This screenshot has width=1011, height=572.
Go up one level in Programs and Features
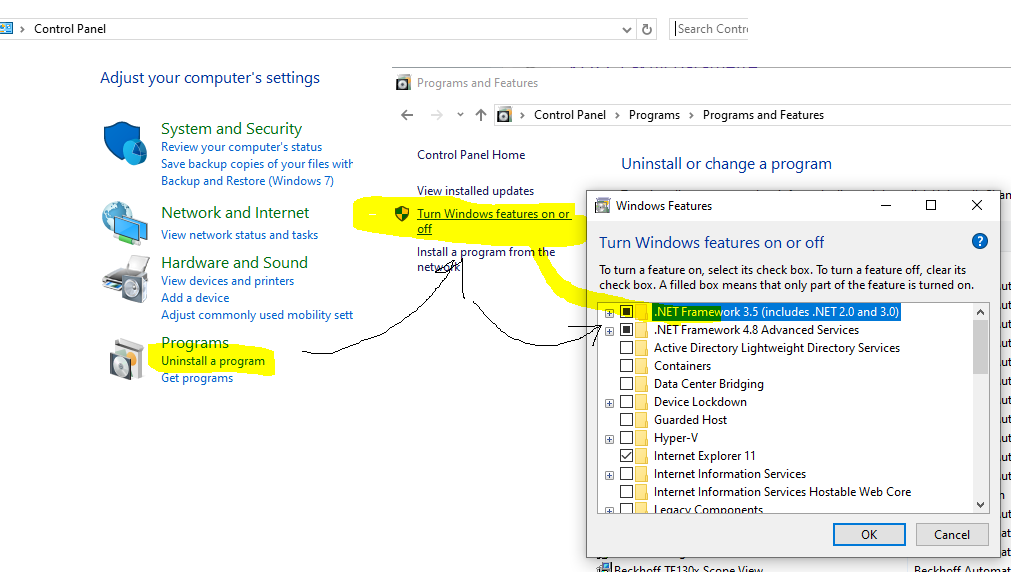coord(480,115)
